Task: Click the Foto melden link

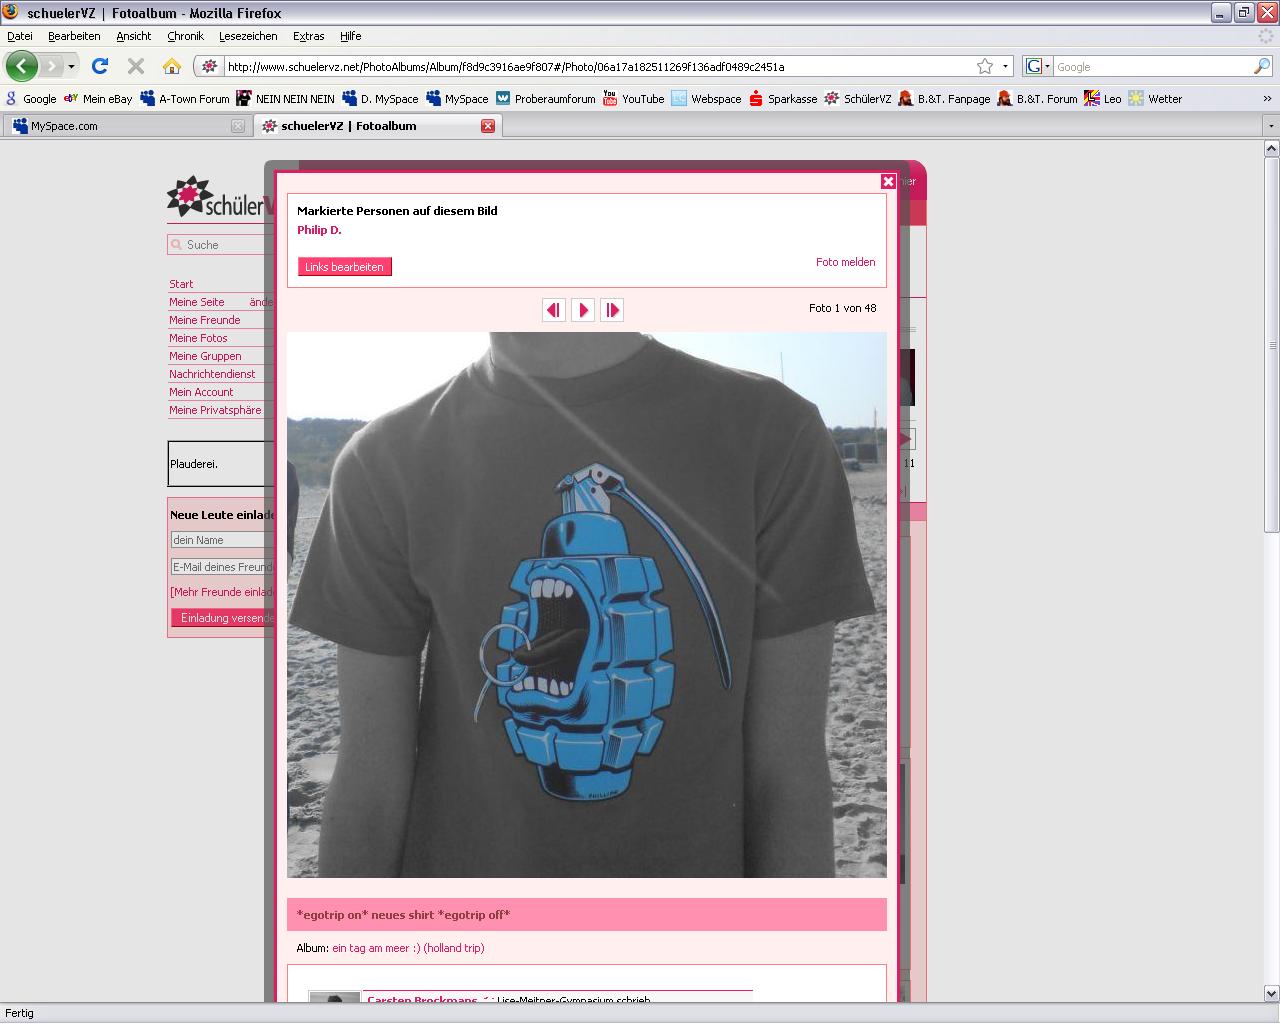Action: (x=845, y=262)
